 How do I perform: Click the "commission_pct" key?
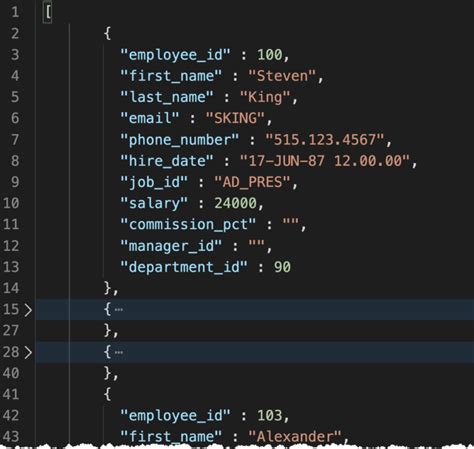point(188,225)
